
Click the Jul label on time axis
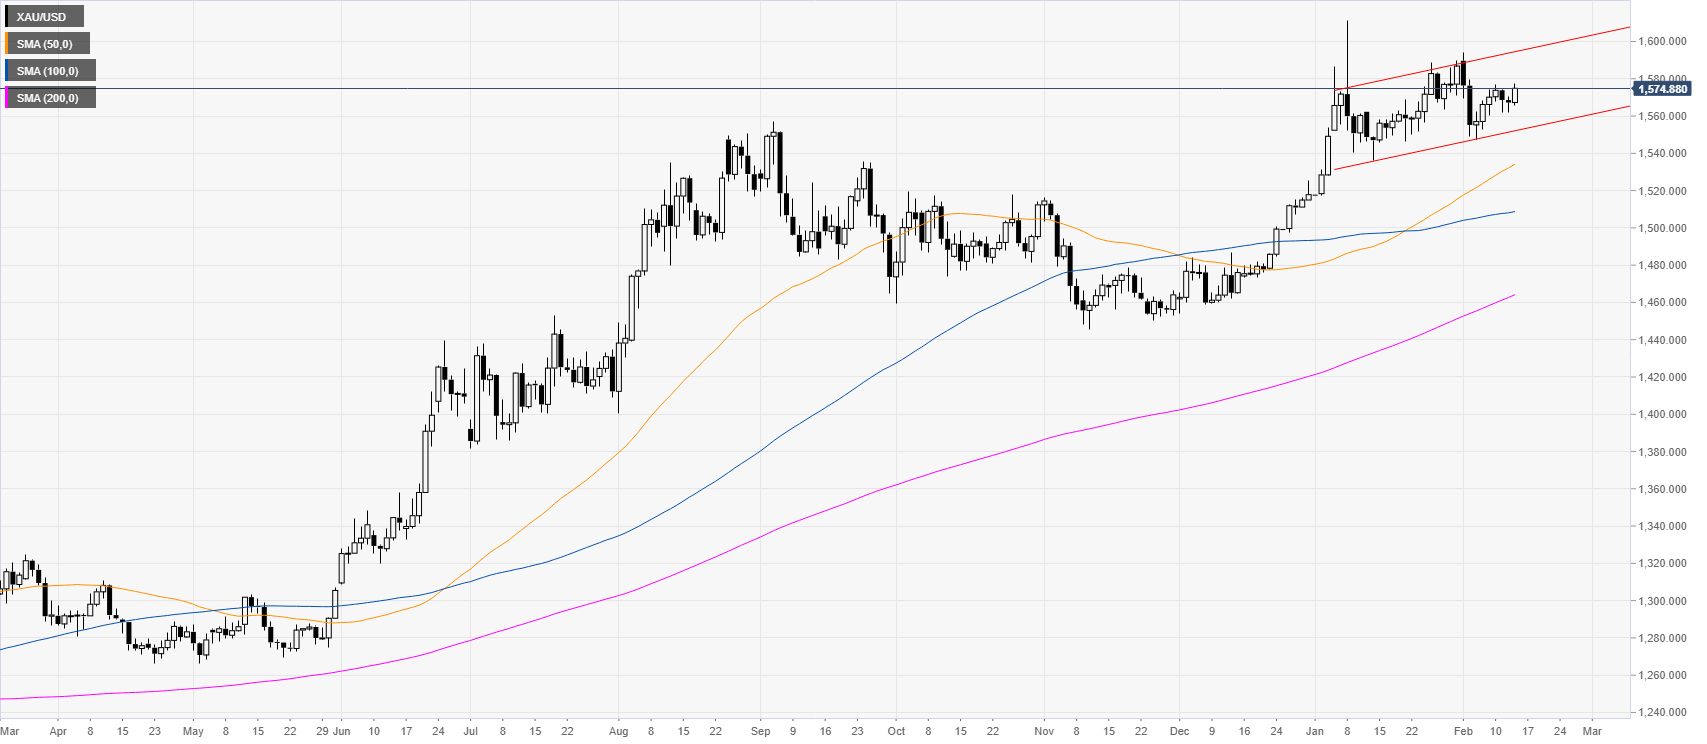coord(471,731)
